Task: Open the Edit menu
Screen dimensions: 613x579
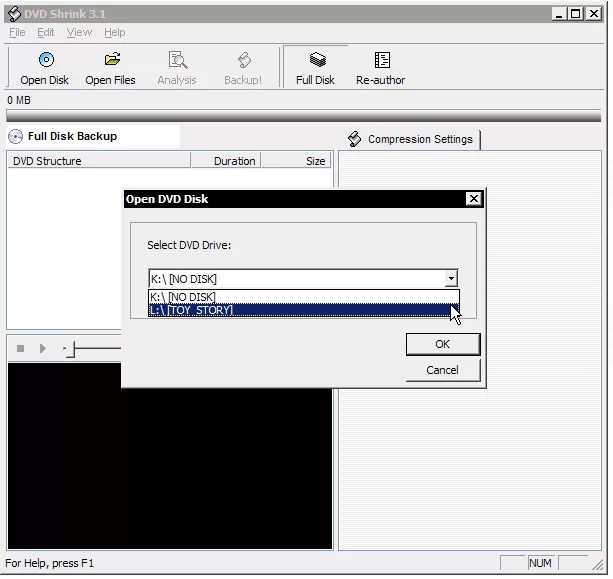Action: [x=46, y=32]
